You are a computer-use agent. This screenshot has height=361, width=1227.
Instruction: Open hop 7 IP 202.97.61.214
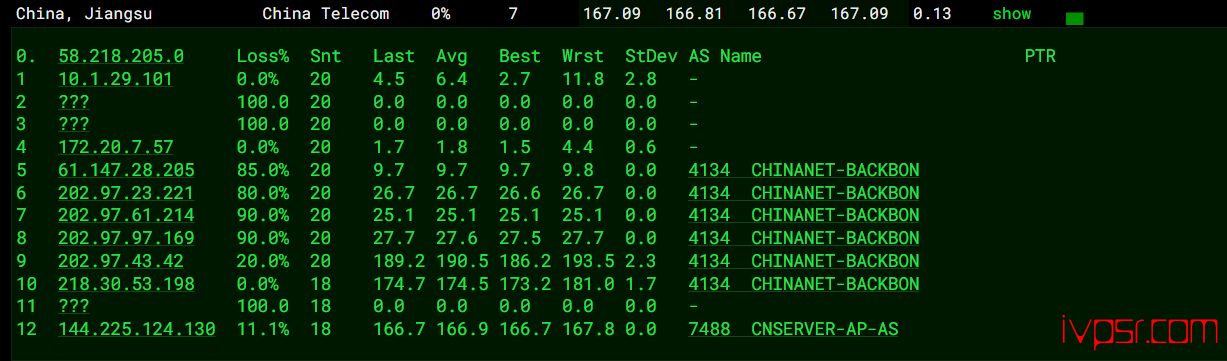pos(126,215)
